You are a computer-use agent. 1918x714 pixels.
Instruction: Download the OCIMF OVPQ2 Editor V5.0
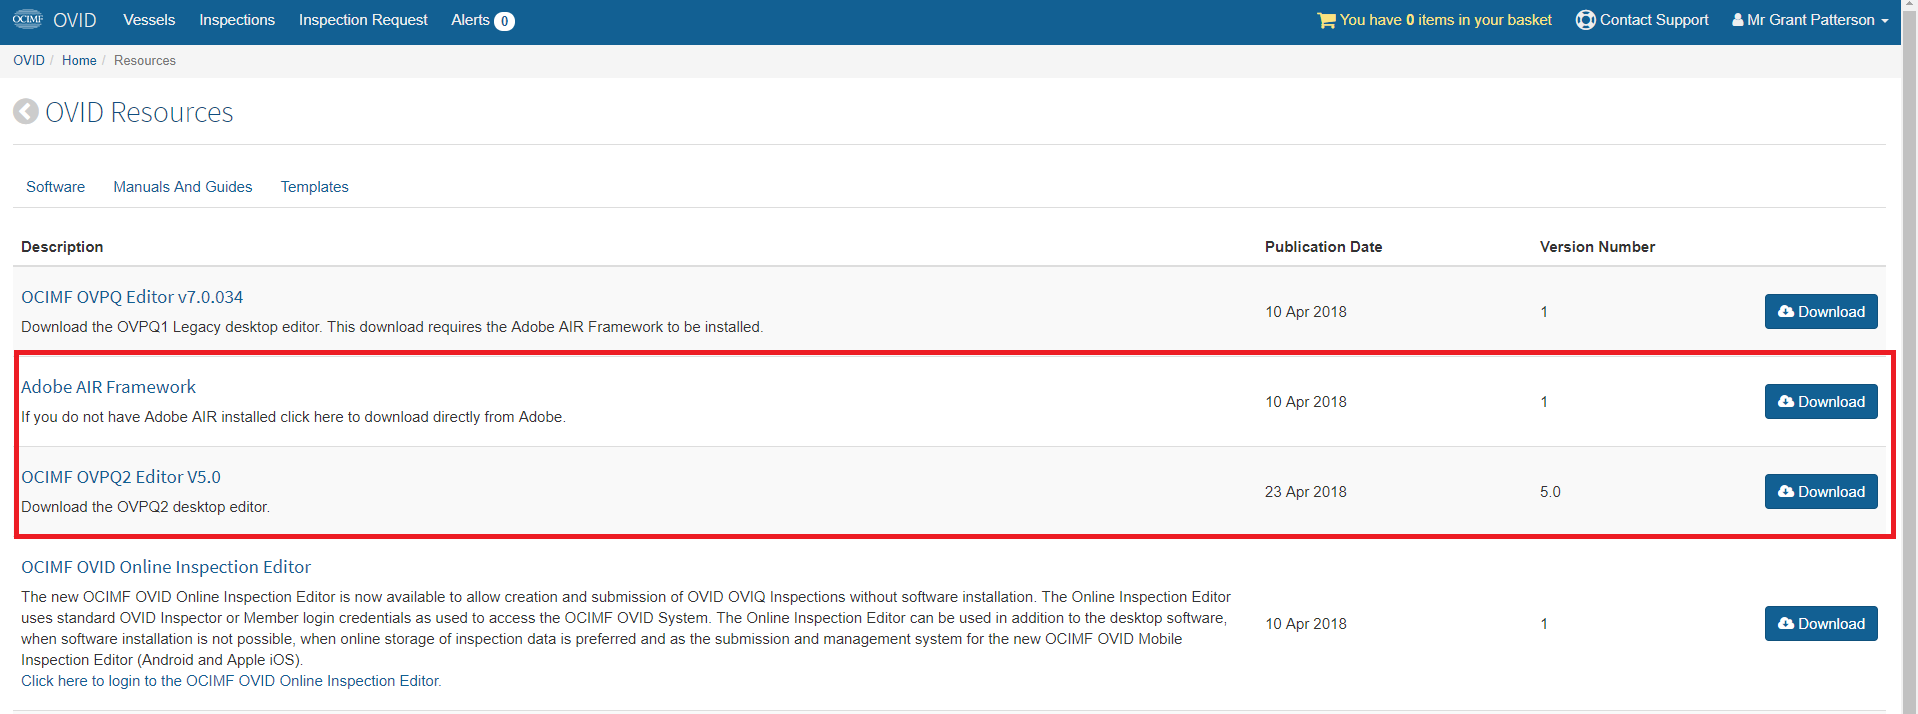1821,491
